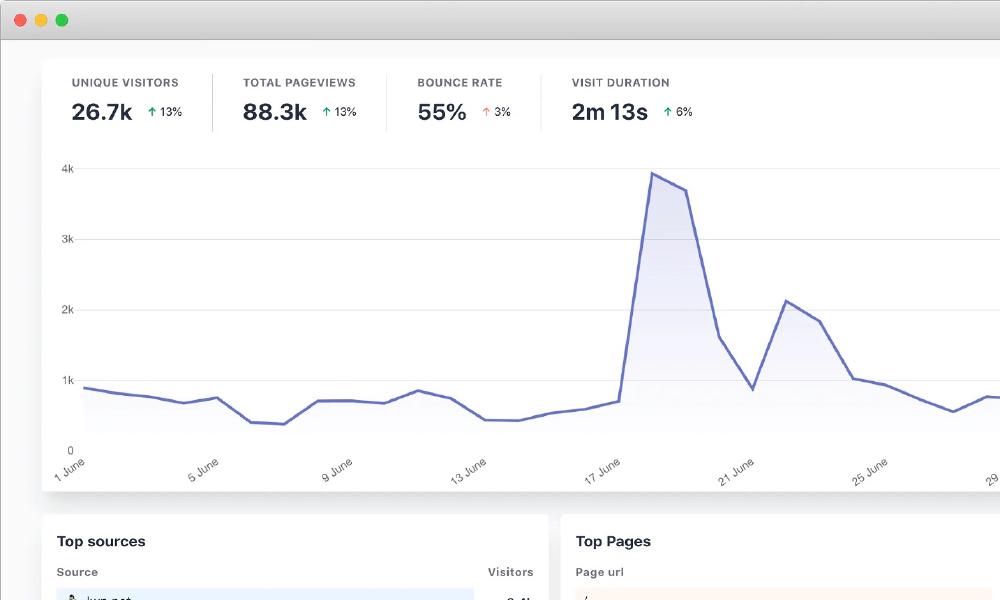1000x600 pixels.
Task: Click the 13 June x-axis label
Action: pyautogui.click(x=469, y=471)
